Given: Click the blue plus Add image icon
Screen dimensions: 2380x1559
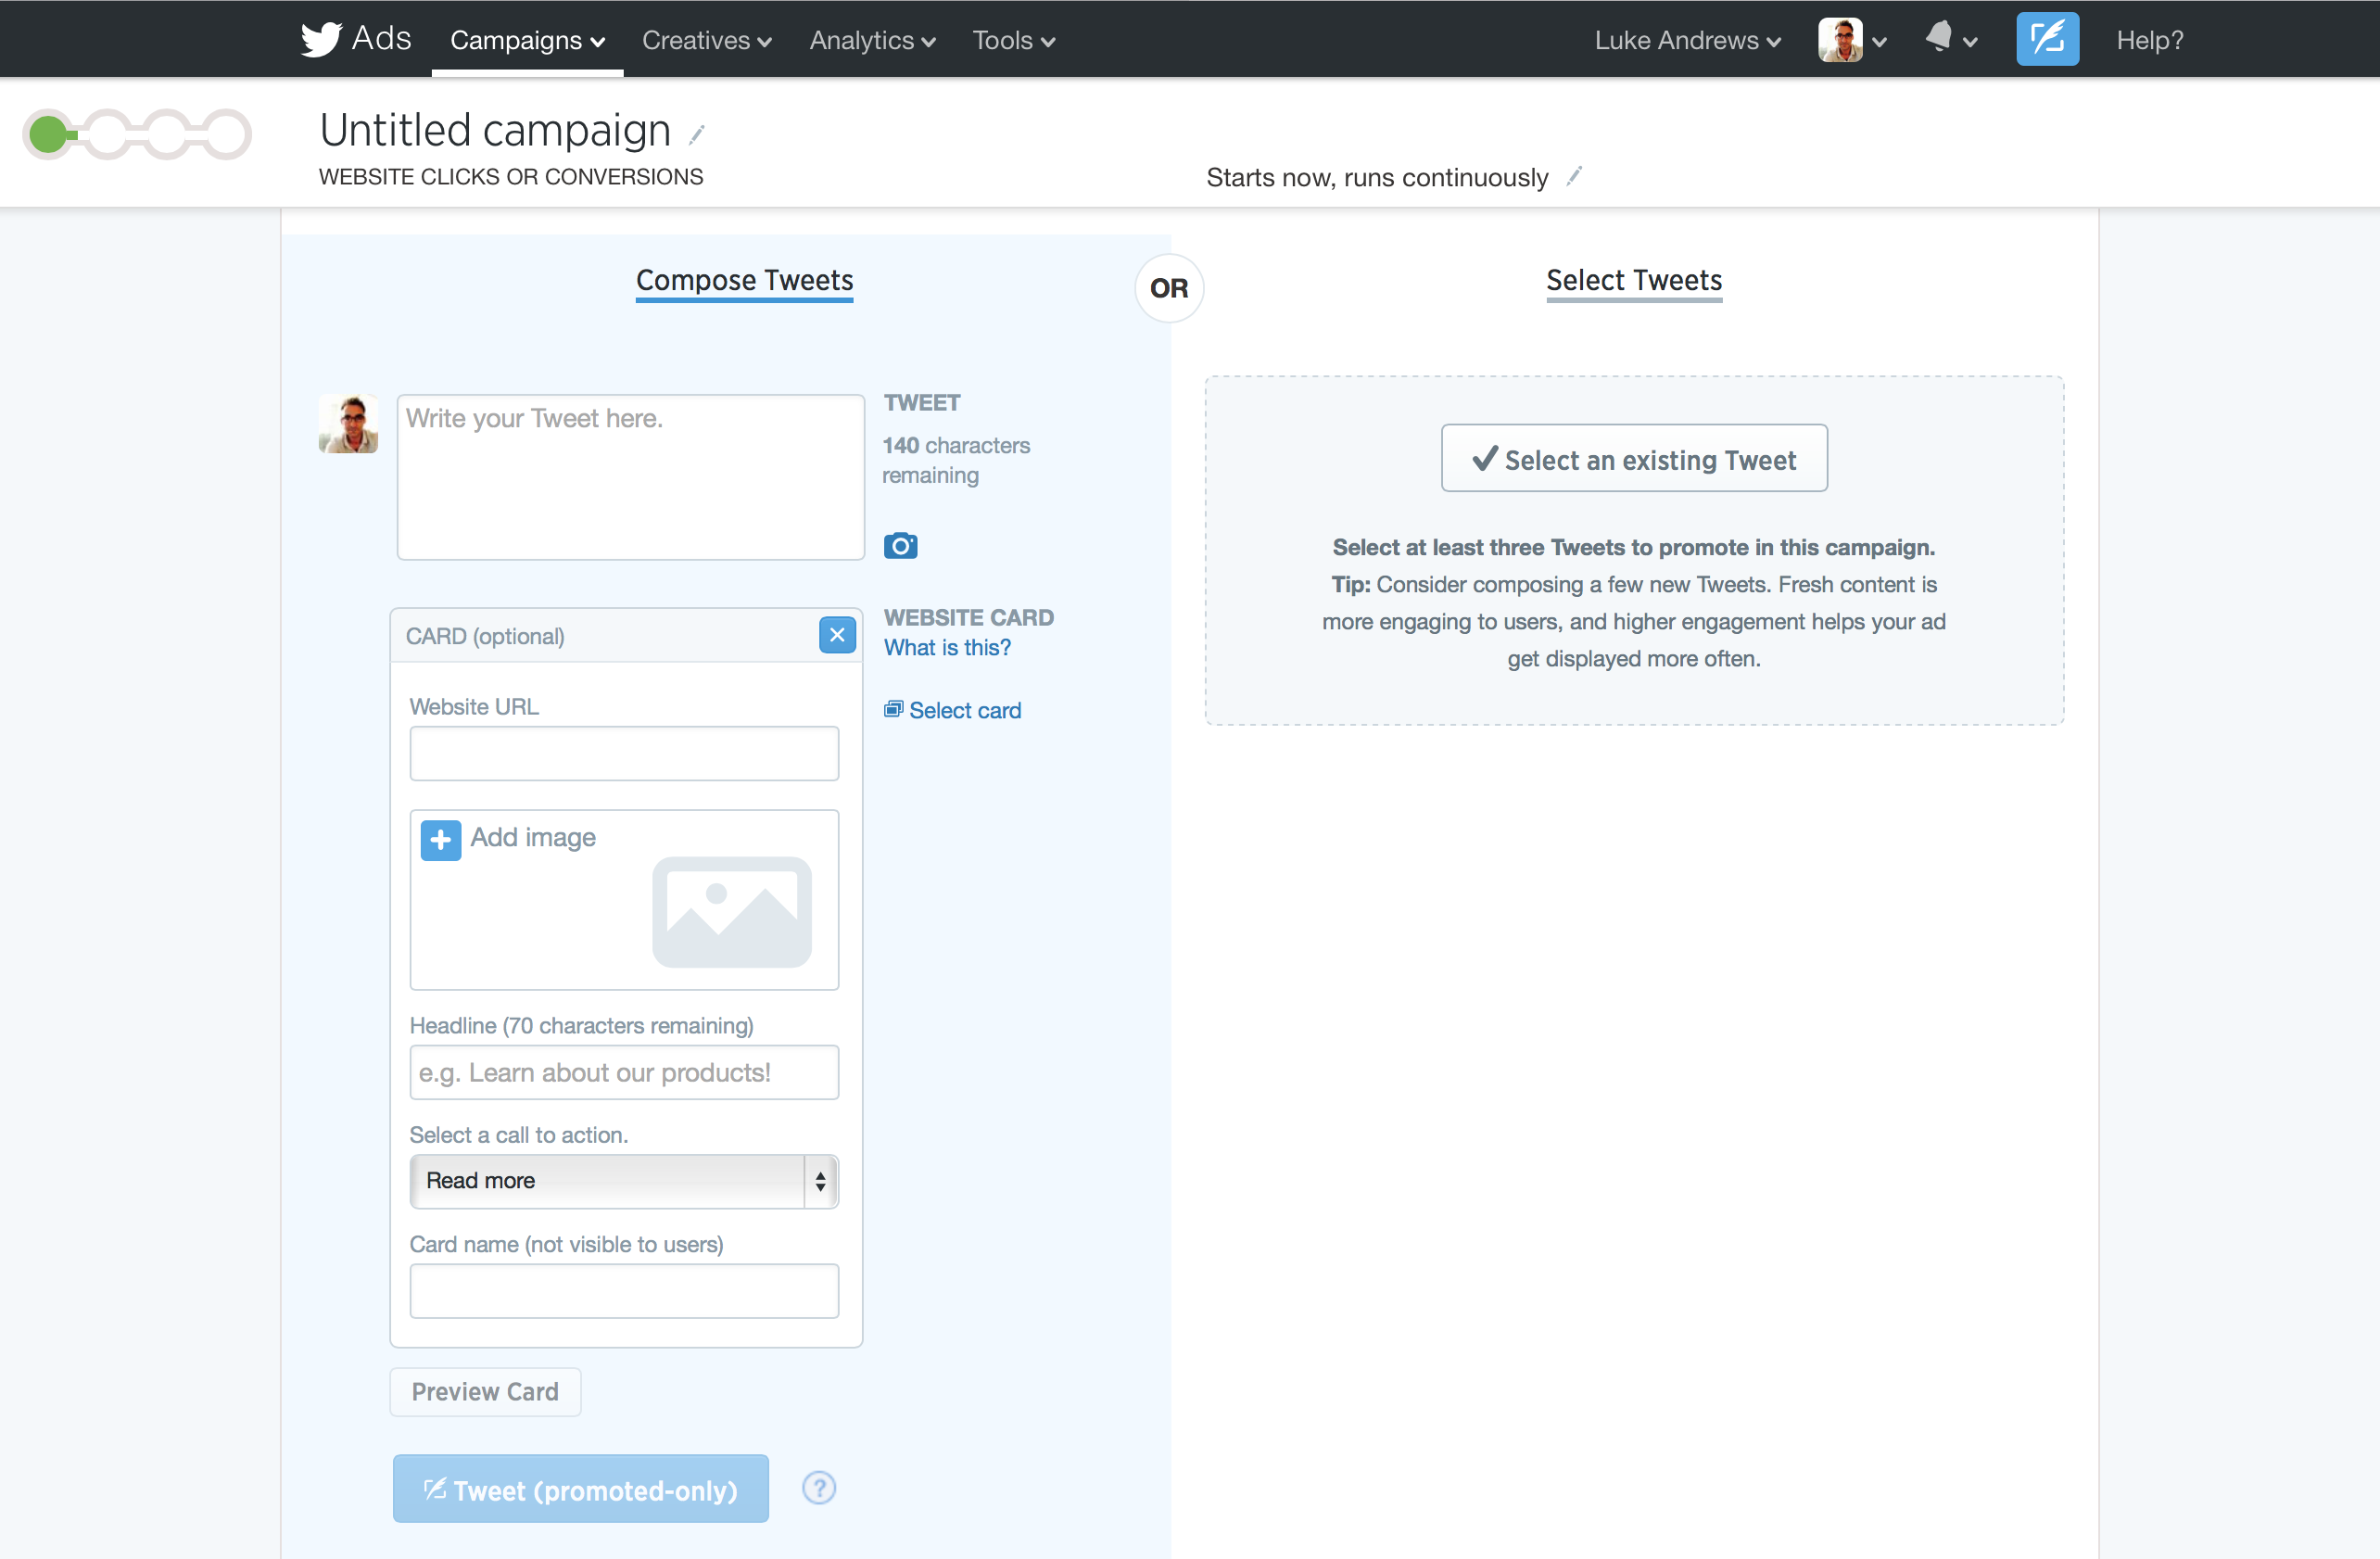Looking at the screenshot, I should click(441, 840).
